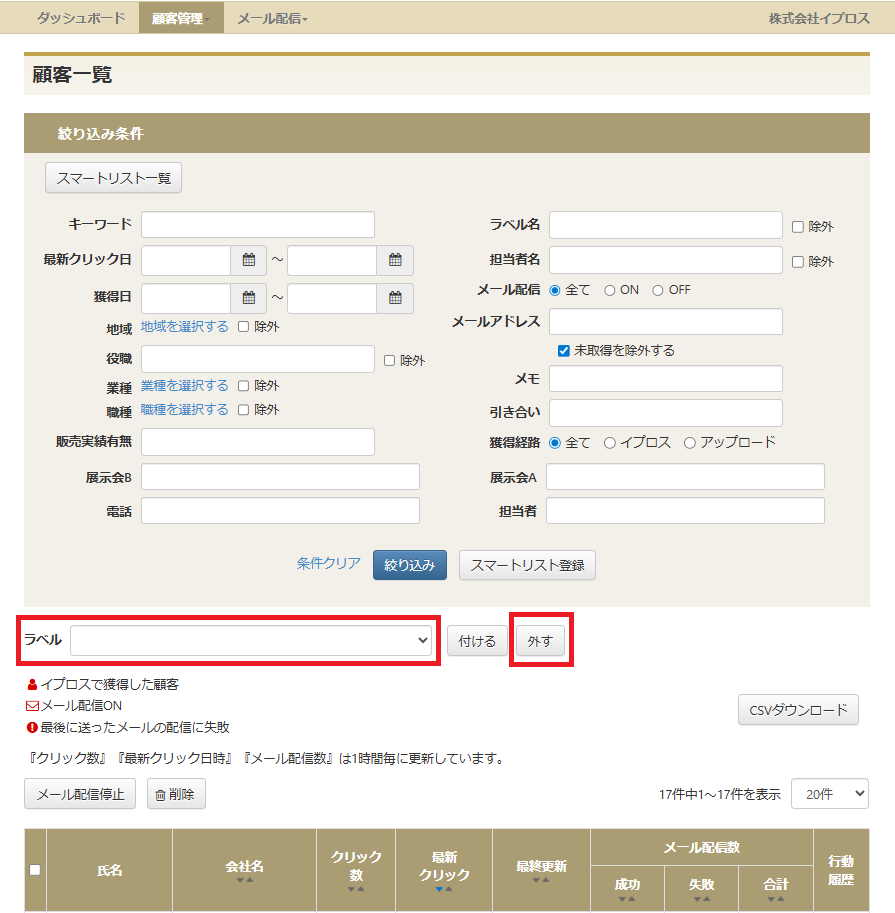Open the 顧客管理 menu

click(x=180, y=18)
